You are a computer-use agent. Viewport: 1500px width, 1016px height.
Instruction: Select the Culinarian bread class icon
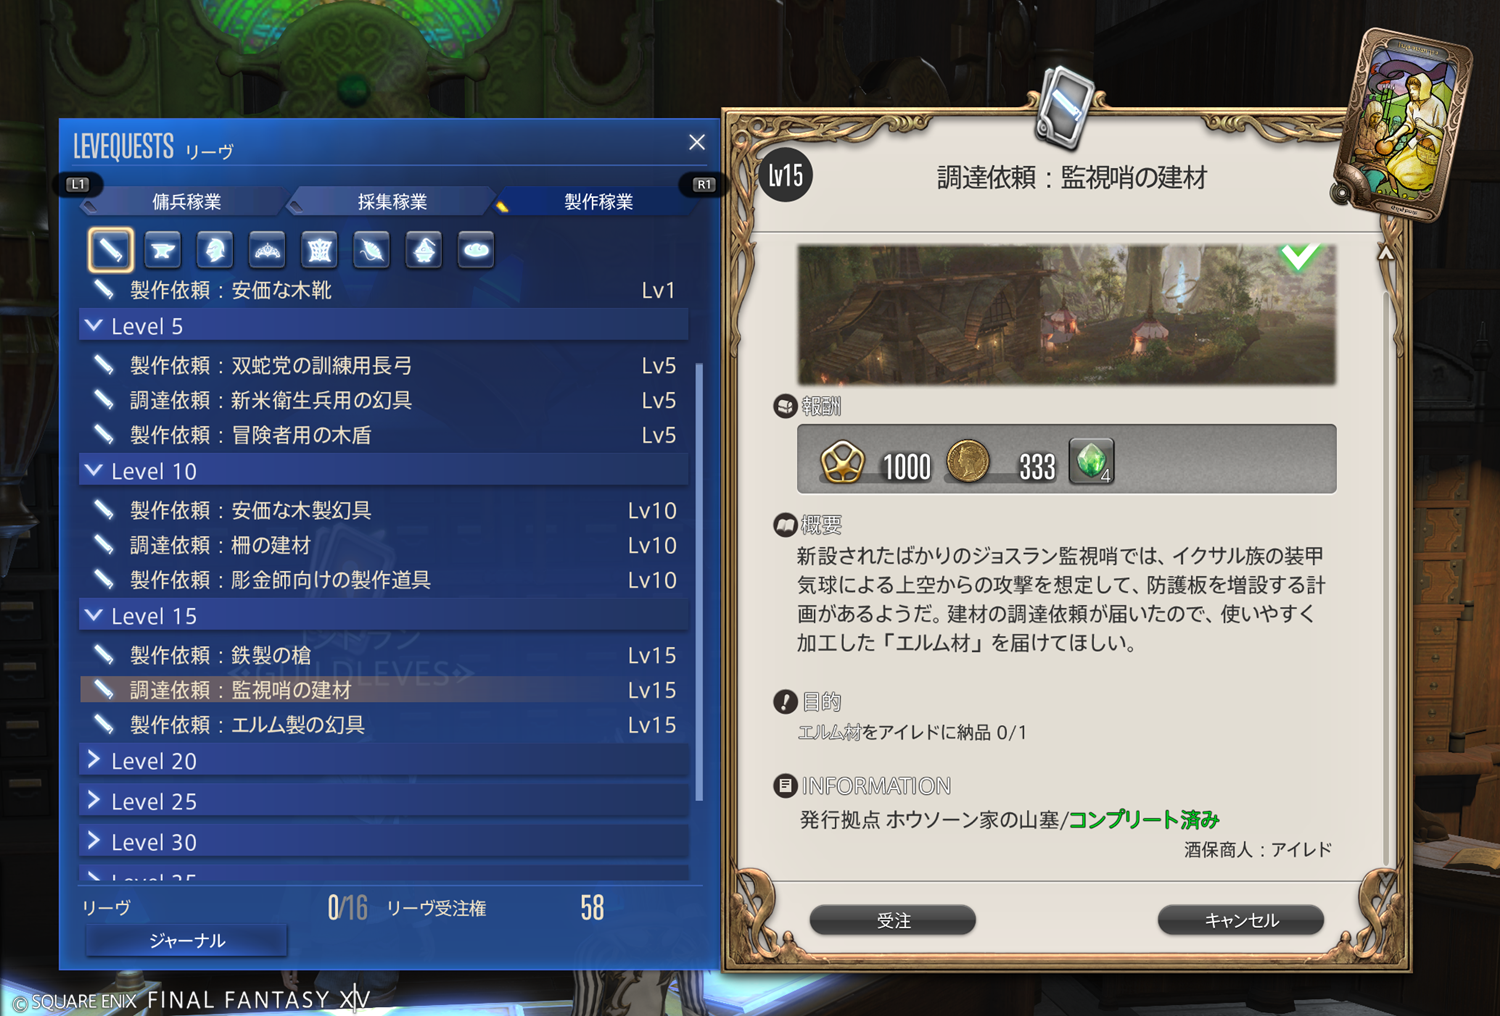click(476, 250)
